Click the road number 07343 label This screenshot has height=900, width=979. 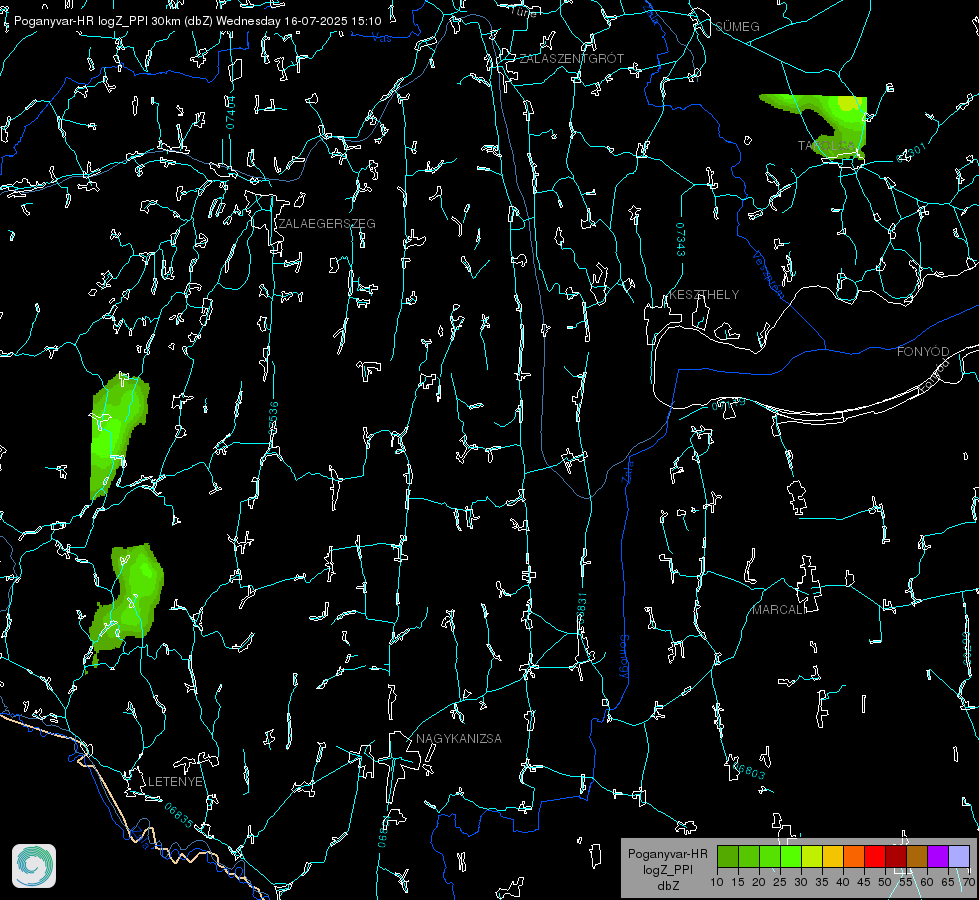[680, 240]
